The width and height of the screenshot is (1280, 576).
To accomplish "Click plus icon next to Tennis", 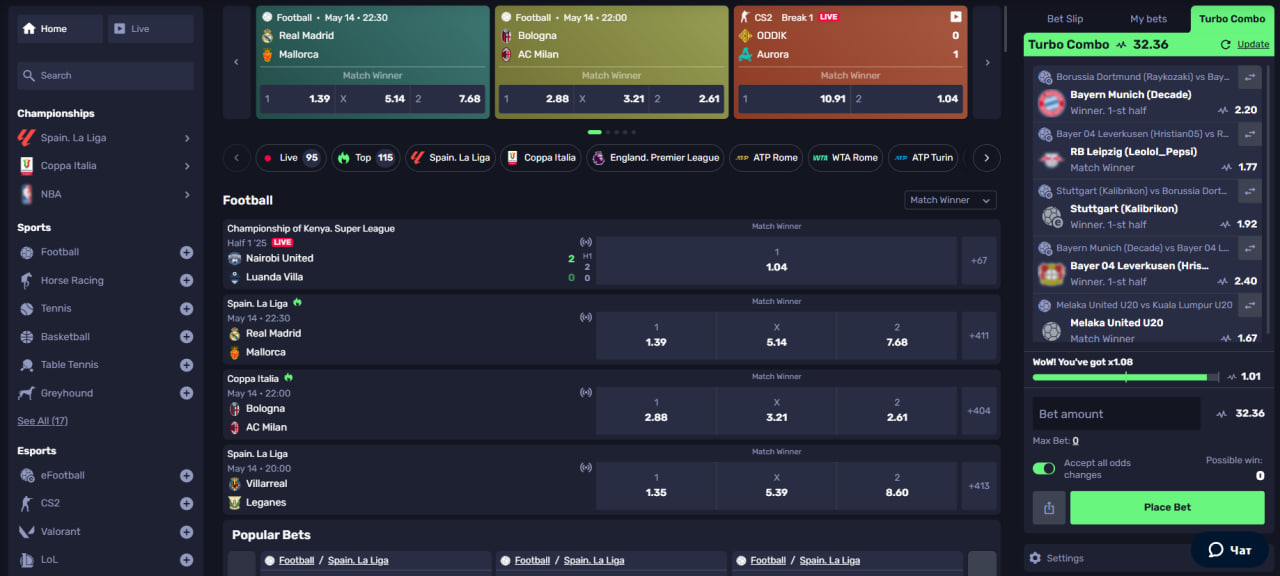I will [x=186, y=308].
